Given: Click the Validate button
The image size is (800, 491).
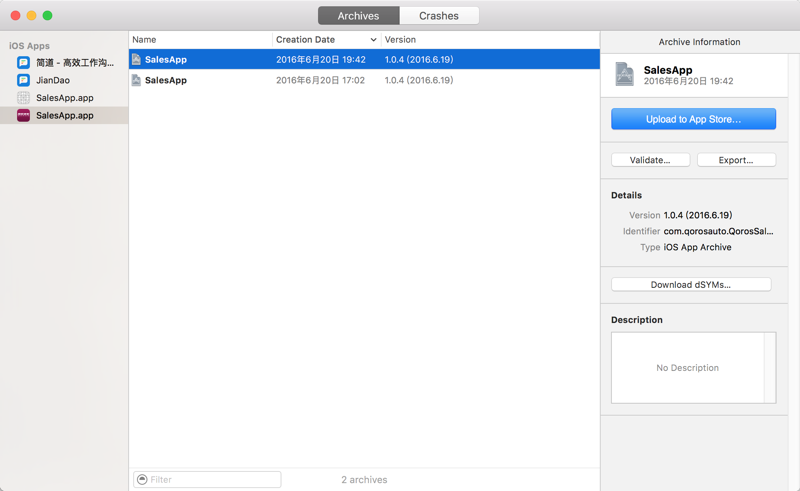Looking at the screenshot, I should click(x=650, y=160).
